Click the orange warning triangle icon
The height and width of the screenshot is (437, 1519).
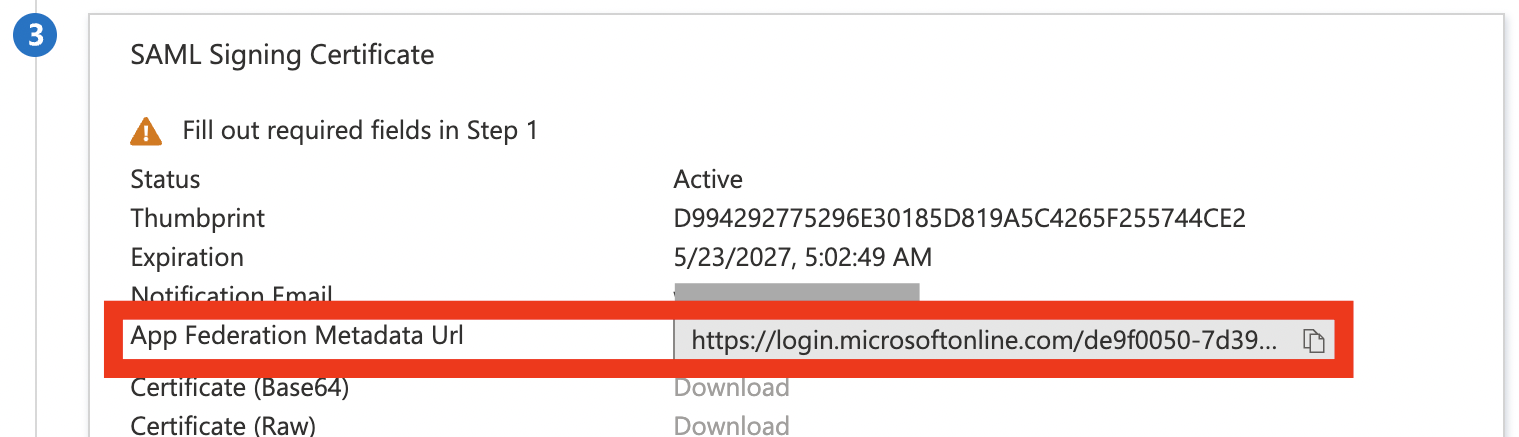coord(146,131)
